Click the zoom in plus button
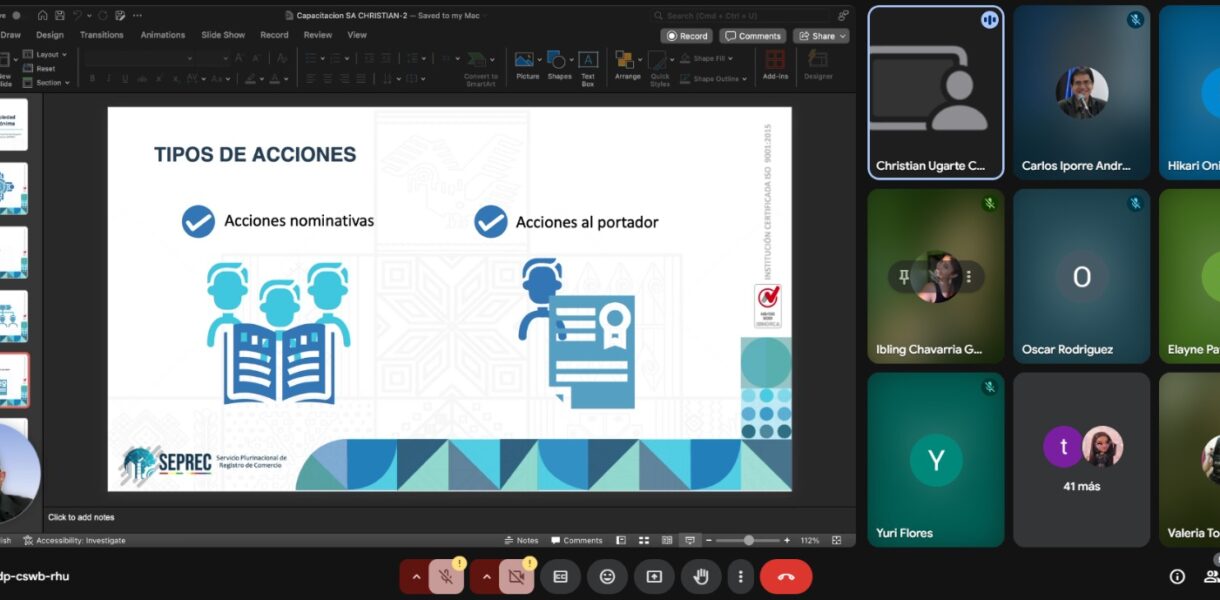1220x600 pixels. pos(787,540)
